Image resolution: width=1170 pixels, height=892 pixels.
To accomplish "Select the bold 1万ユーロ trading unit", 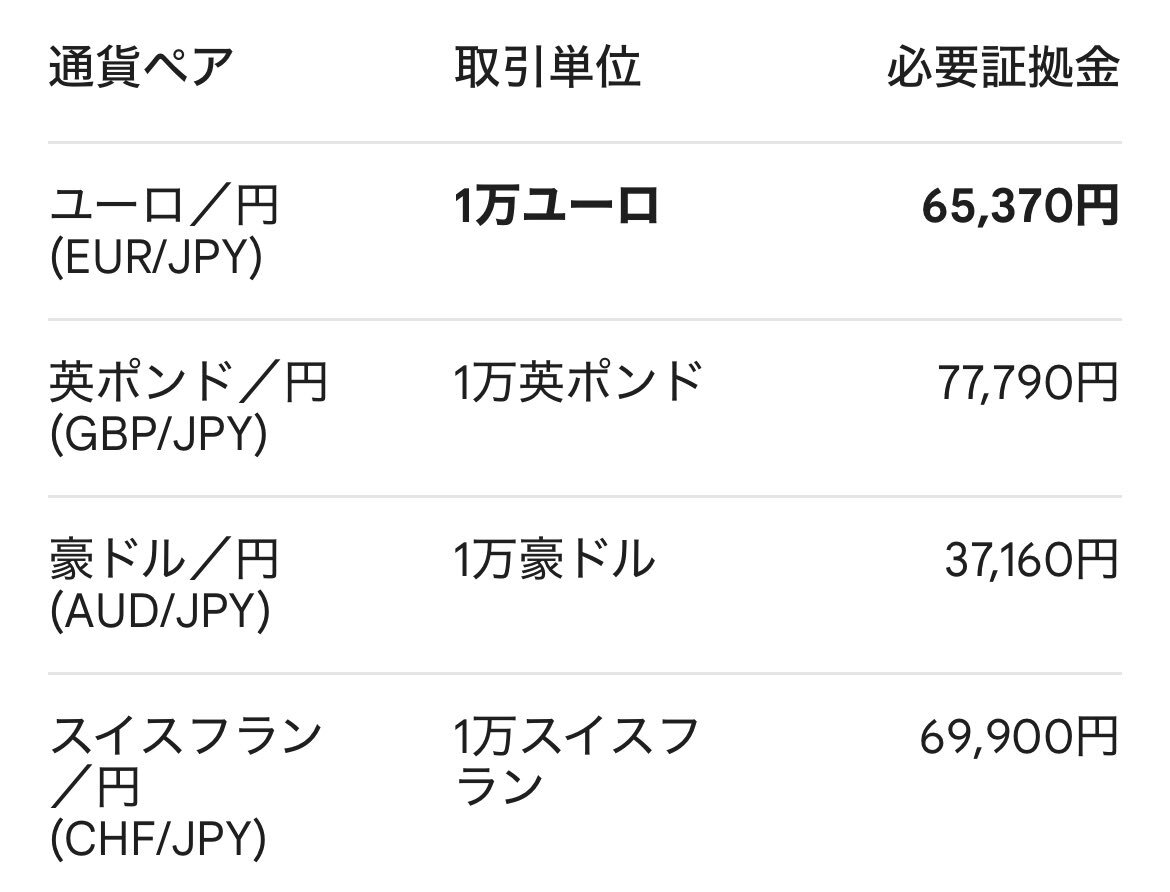I will tap(557, 205).
